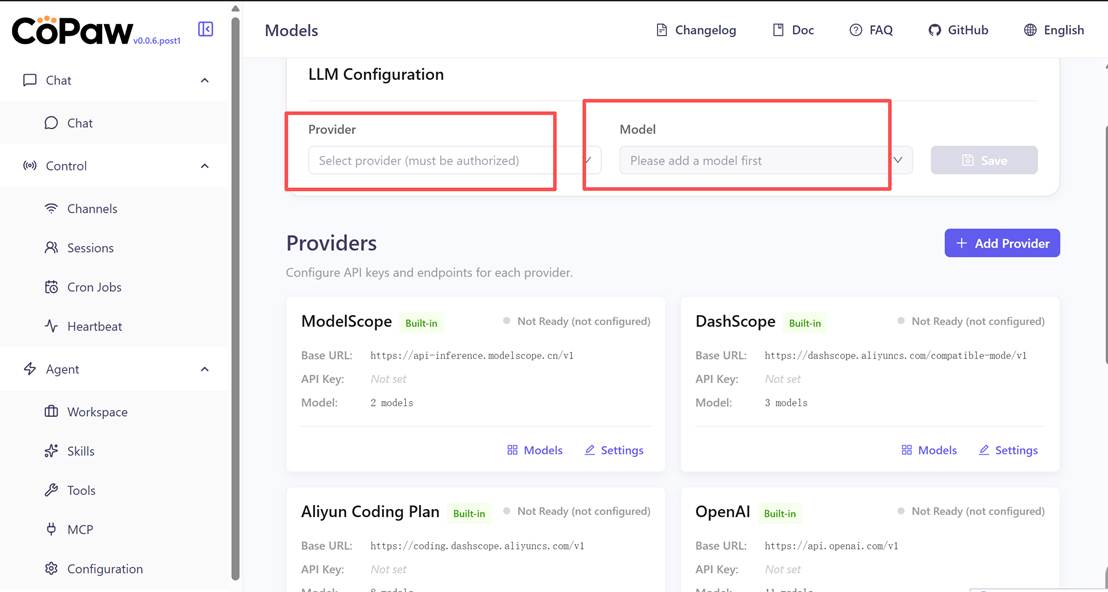
Task: Click ModelScope "2 models" text
Action: pyautogui.click(x=391, y=403)
